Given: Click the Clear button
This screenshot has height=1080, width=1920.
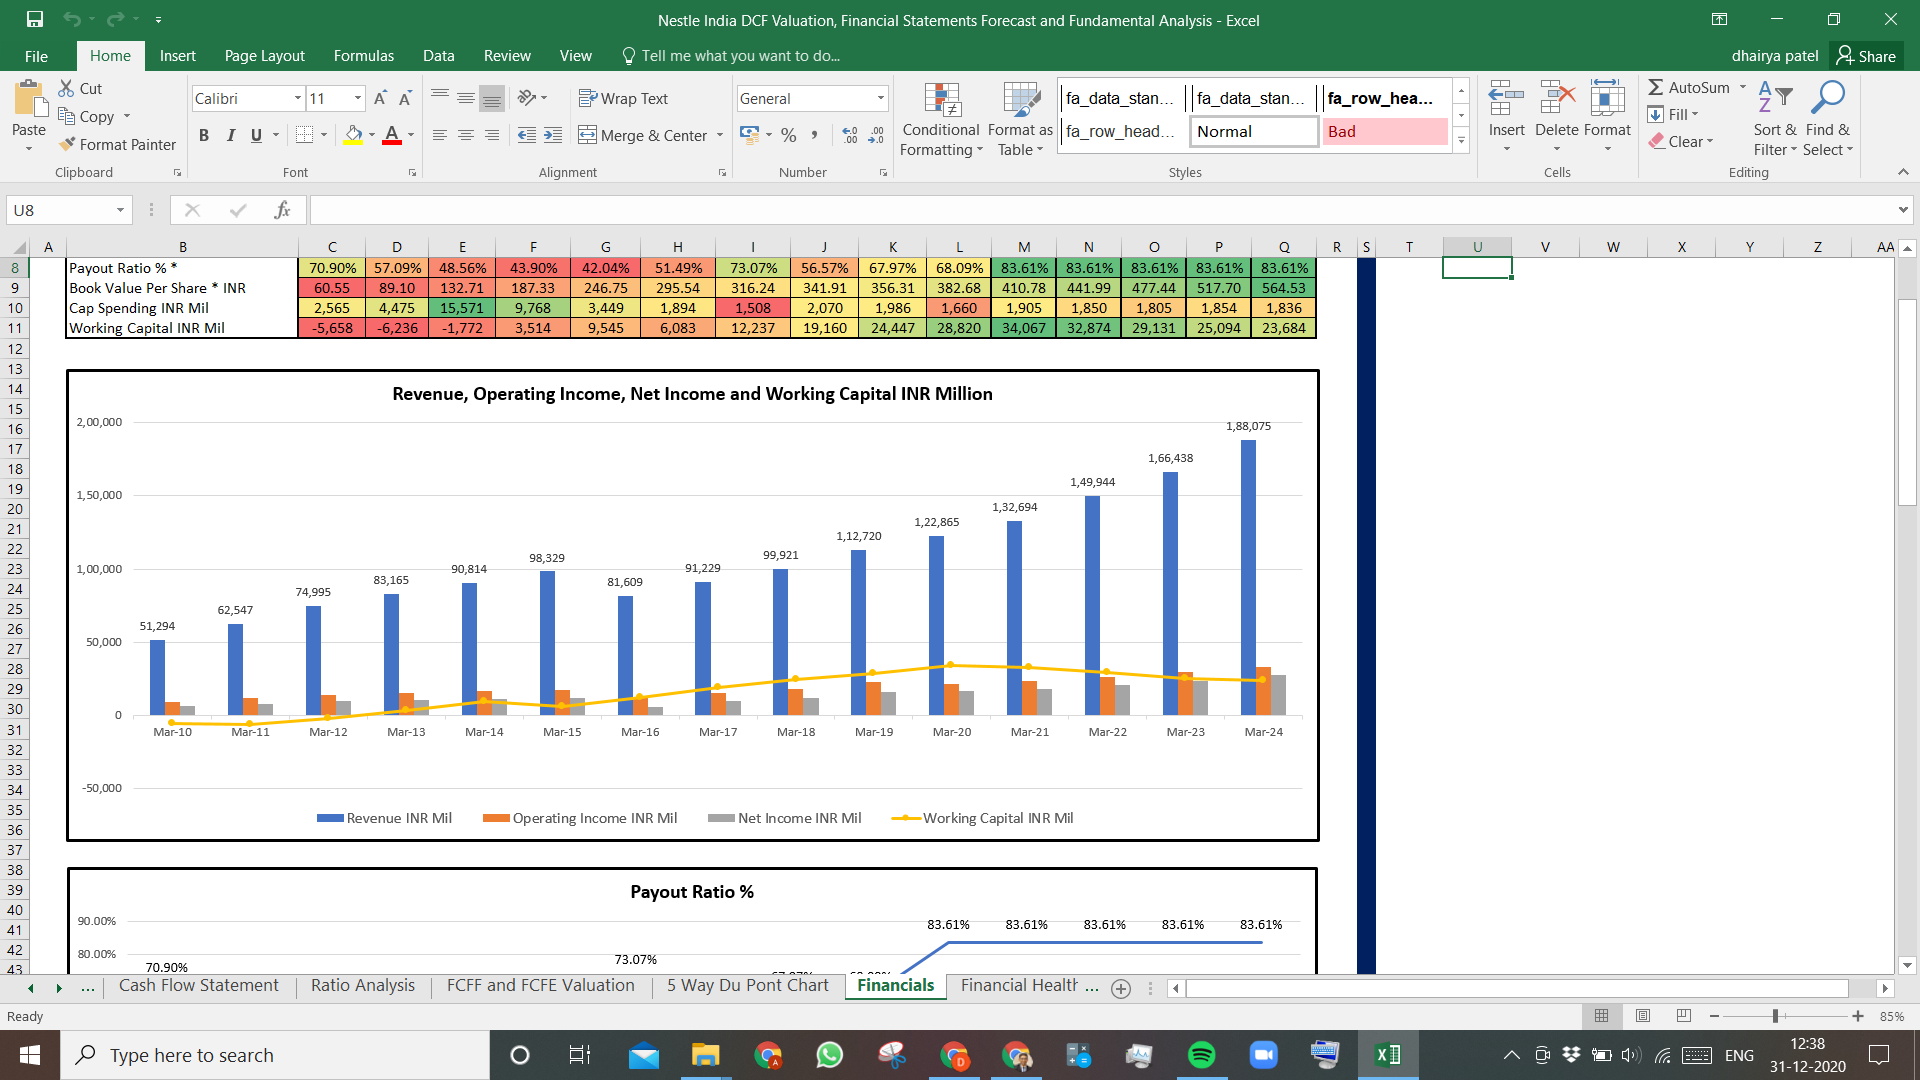Looking at the screenshot, I should tap(1682, 141).
